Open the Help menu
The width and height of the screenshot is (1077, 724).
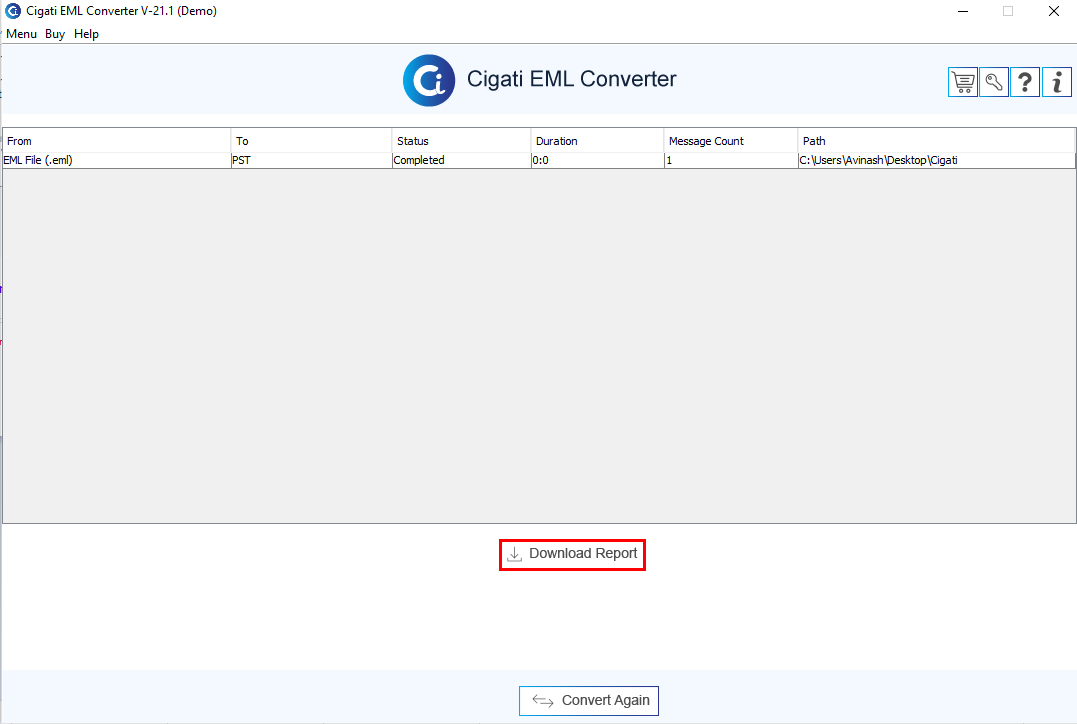[x=87, y=34]
